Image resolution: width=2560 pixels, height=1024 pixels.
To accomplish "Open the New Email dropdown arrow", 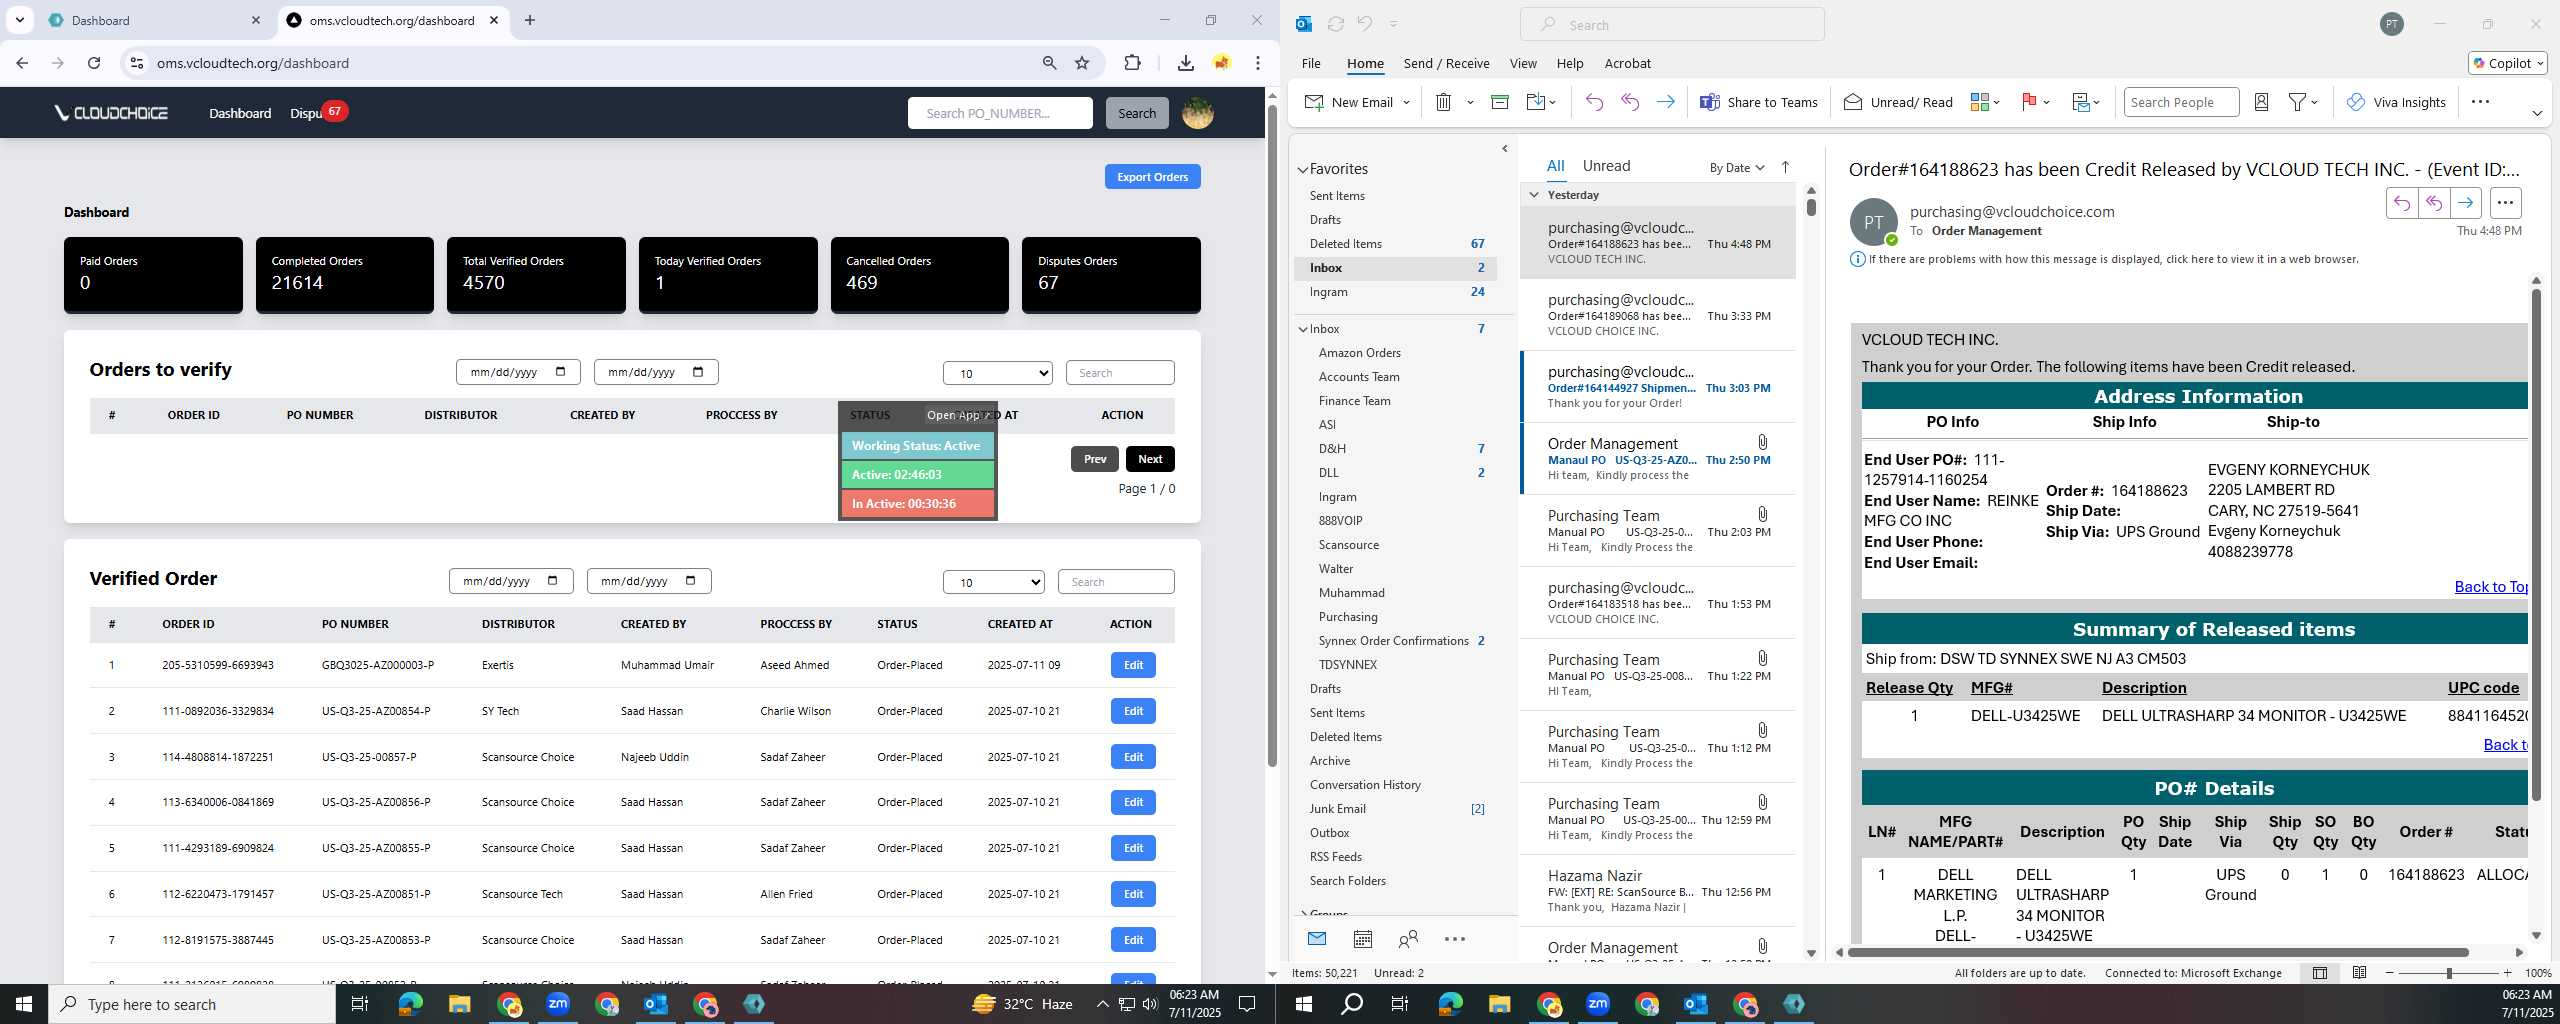I will click(1406, 102).
